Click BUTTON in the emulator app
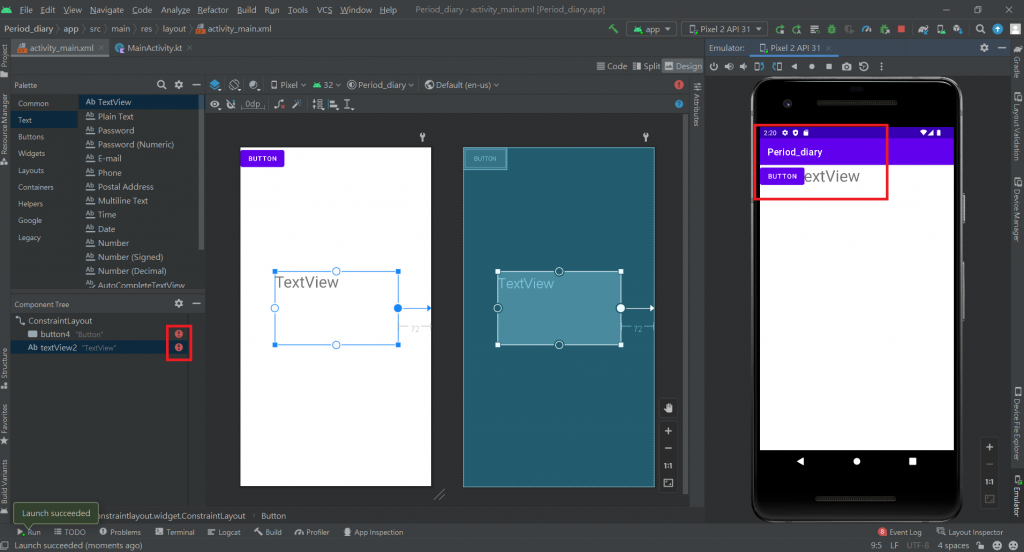 pos(782,176)
